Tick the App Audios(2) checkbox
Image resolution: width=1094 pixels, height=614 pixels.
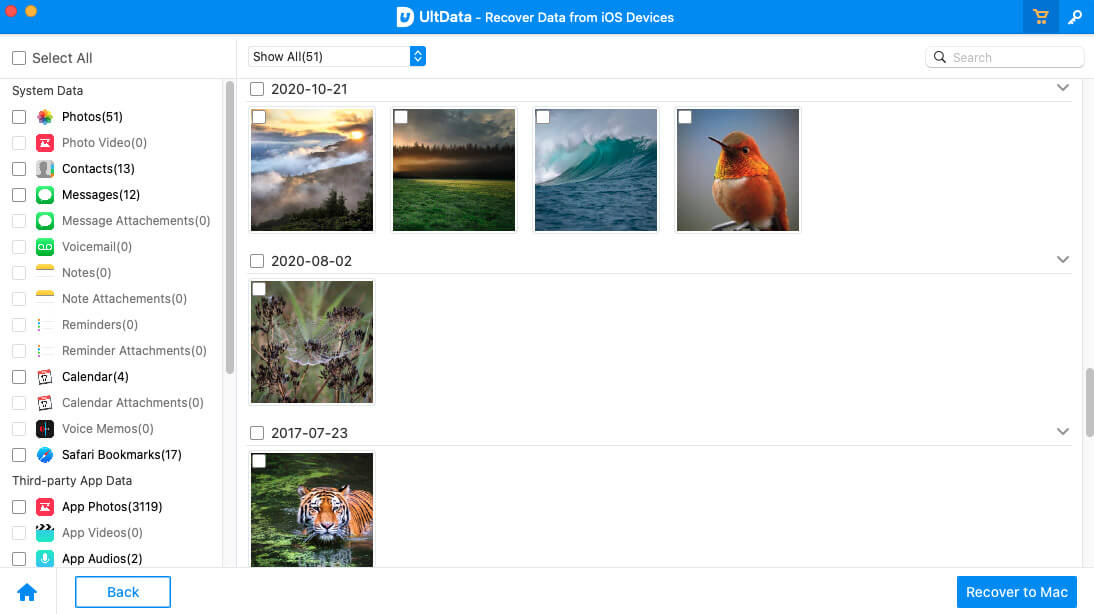(19, 559)
